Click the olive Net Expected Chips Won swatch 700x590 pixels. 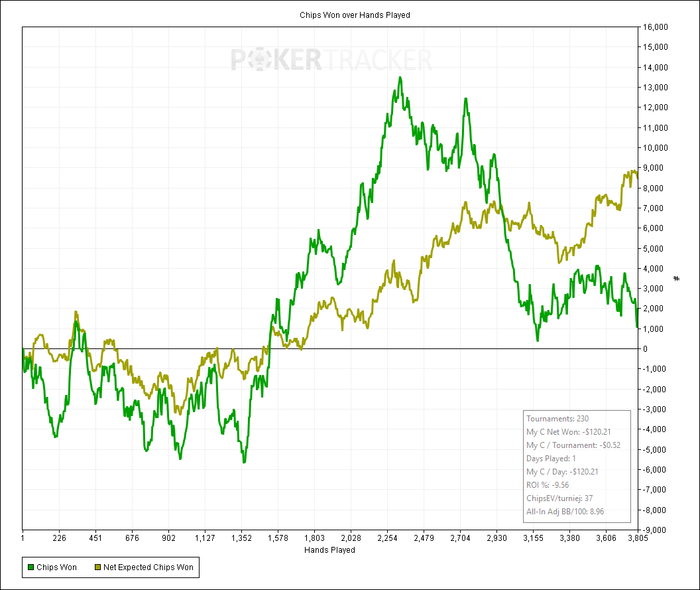point(98,567)
